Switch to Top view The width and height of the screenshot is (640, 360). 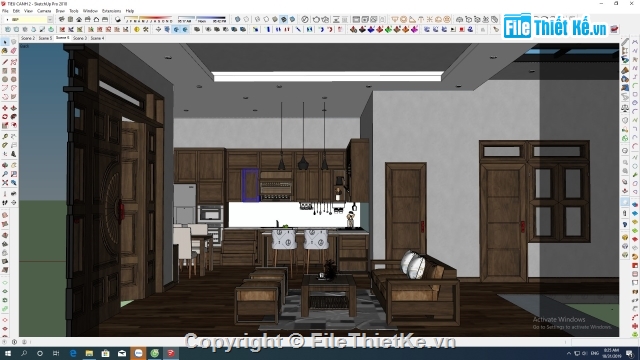(x=70, y=19)
